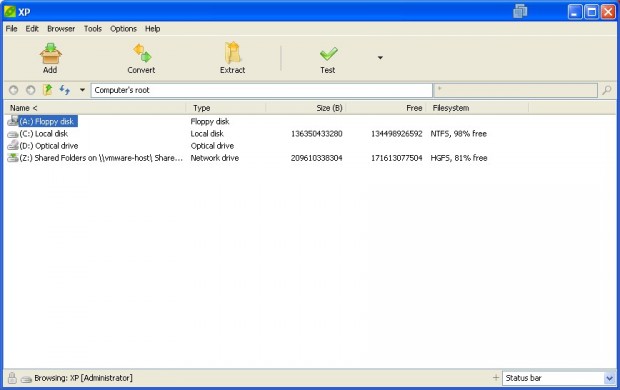
Task: Click the 'Network drive' type cell
Action: coord(215,158)
